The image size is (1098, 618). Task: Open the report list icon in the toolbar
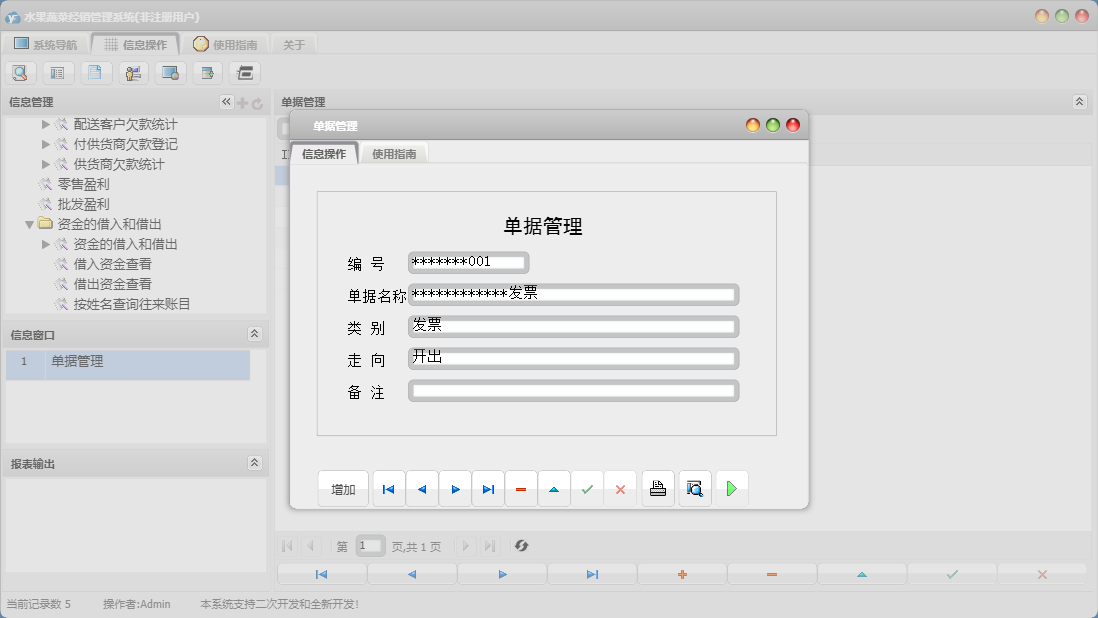[x=57, y=72]
